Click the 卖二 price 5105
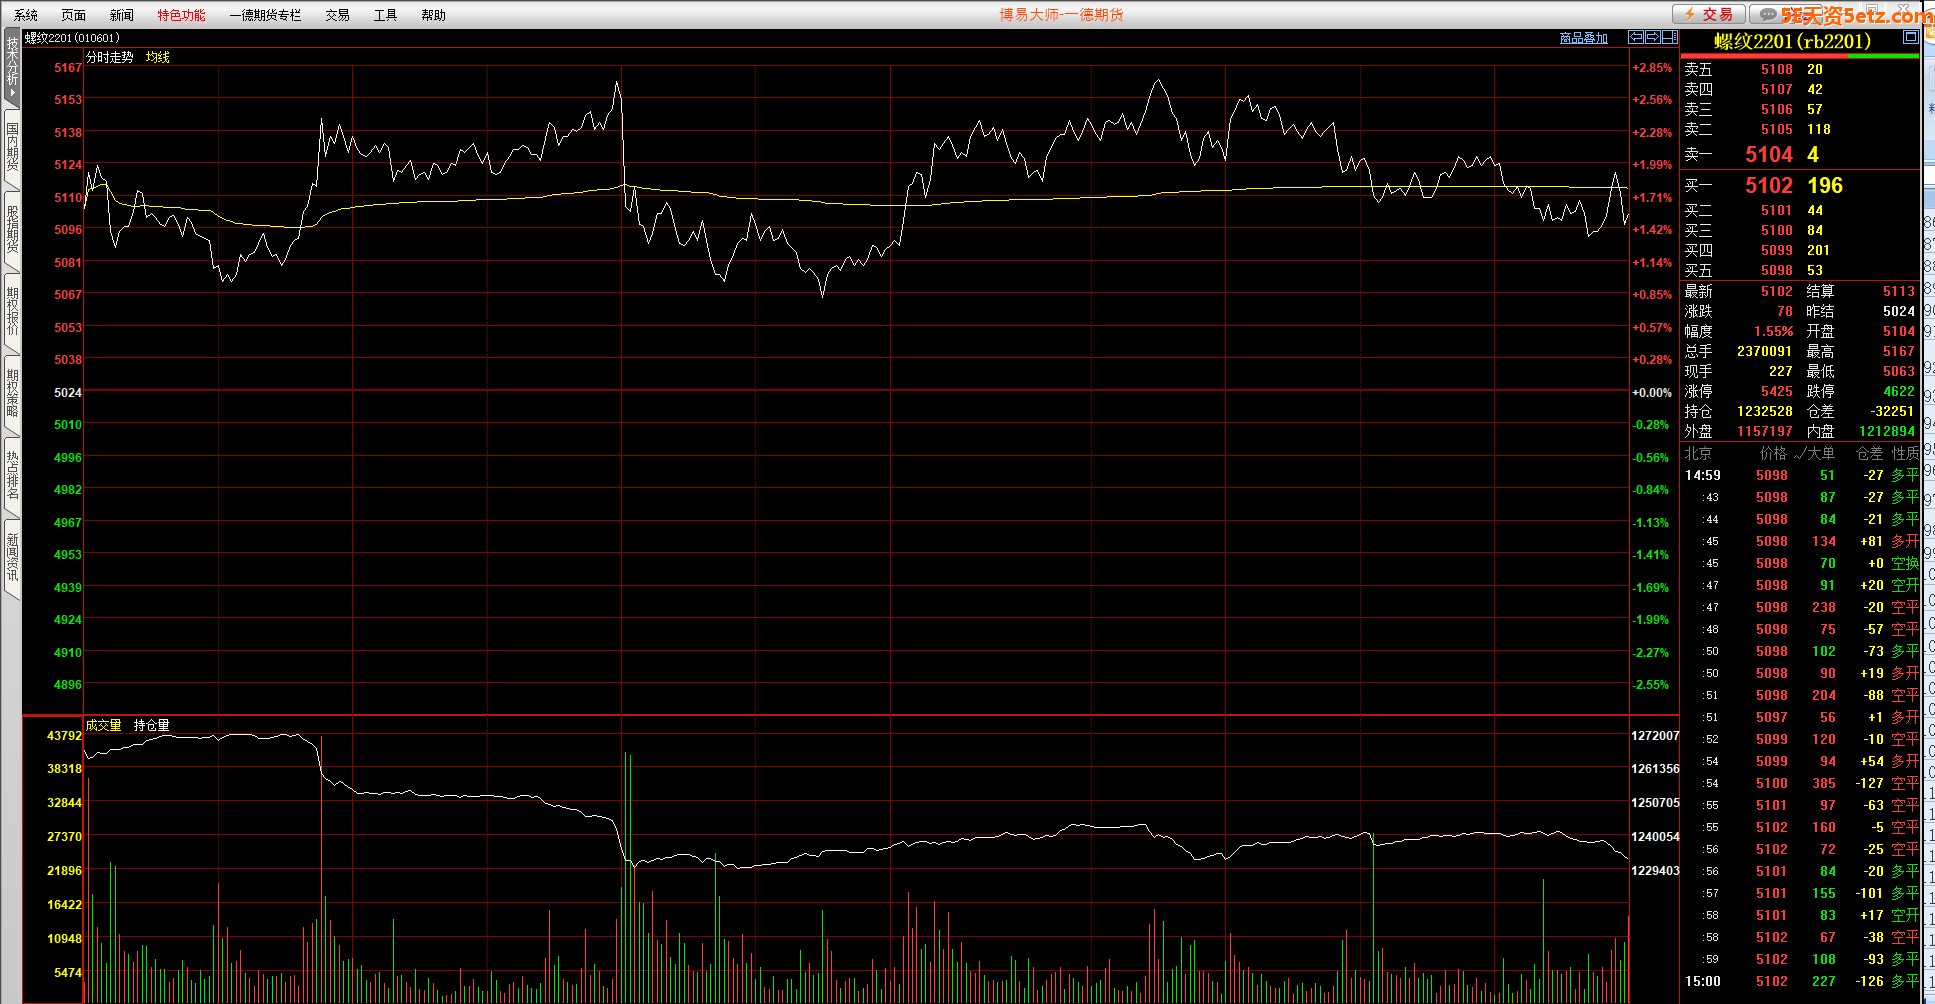The width and height of the screenshot is (1935, 1004). coord(1776,129)
